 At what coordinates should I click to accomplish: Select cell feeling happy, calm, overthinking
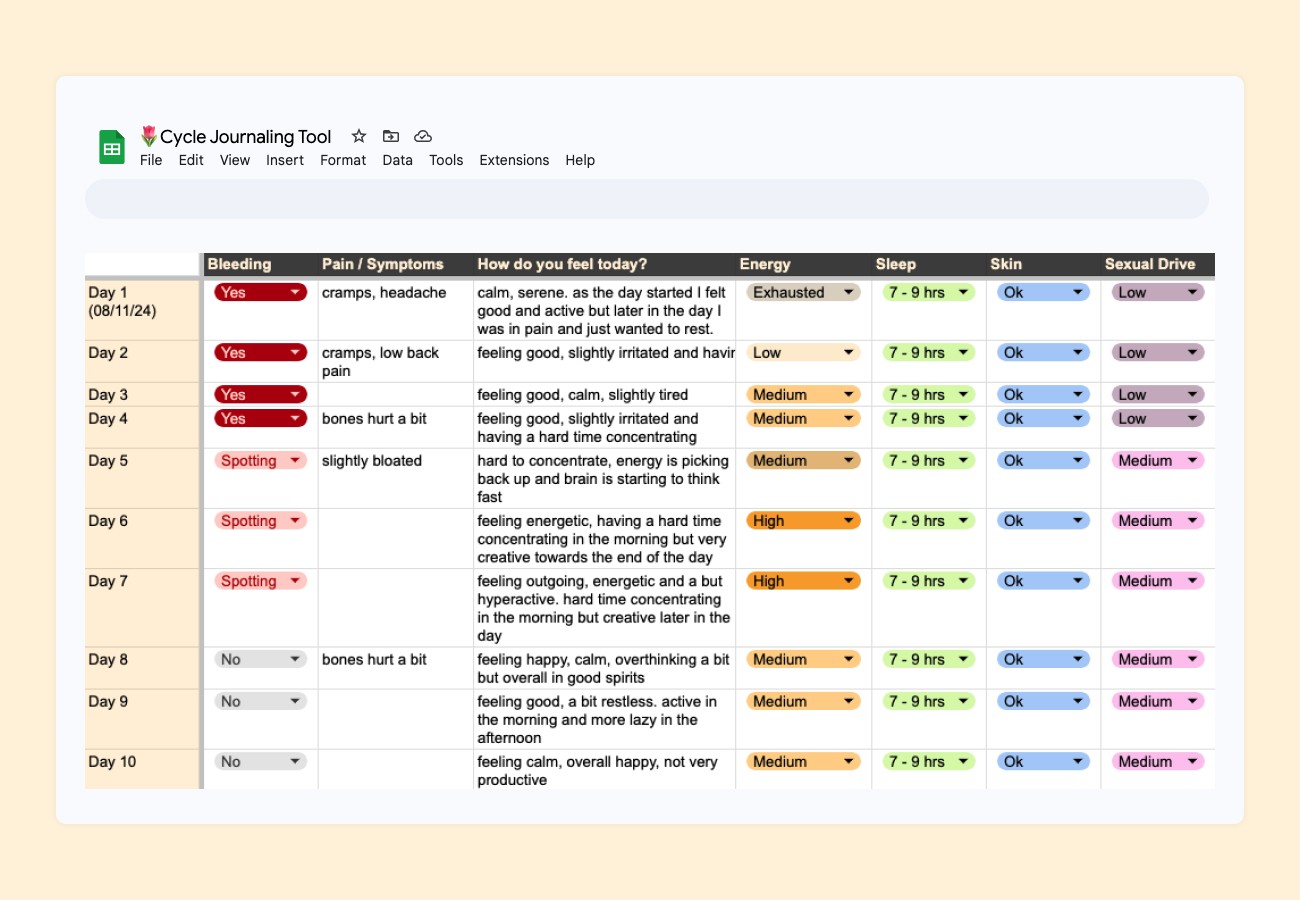(x=605, y=668)
